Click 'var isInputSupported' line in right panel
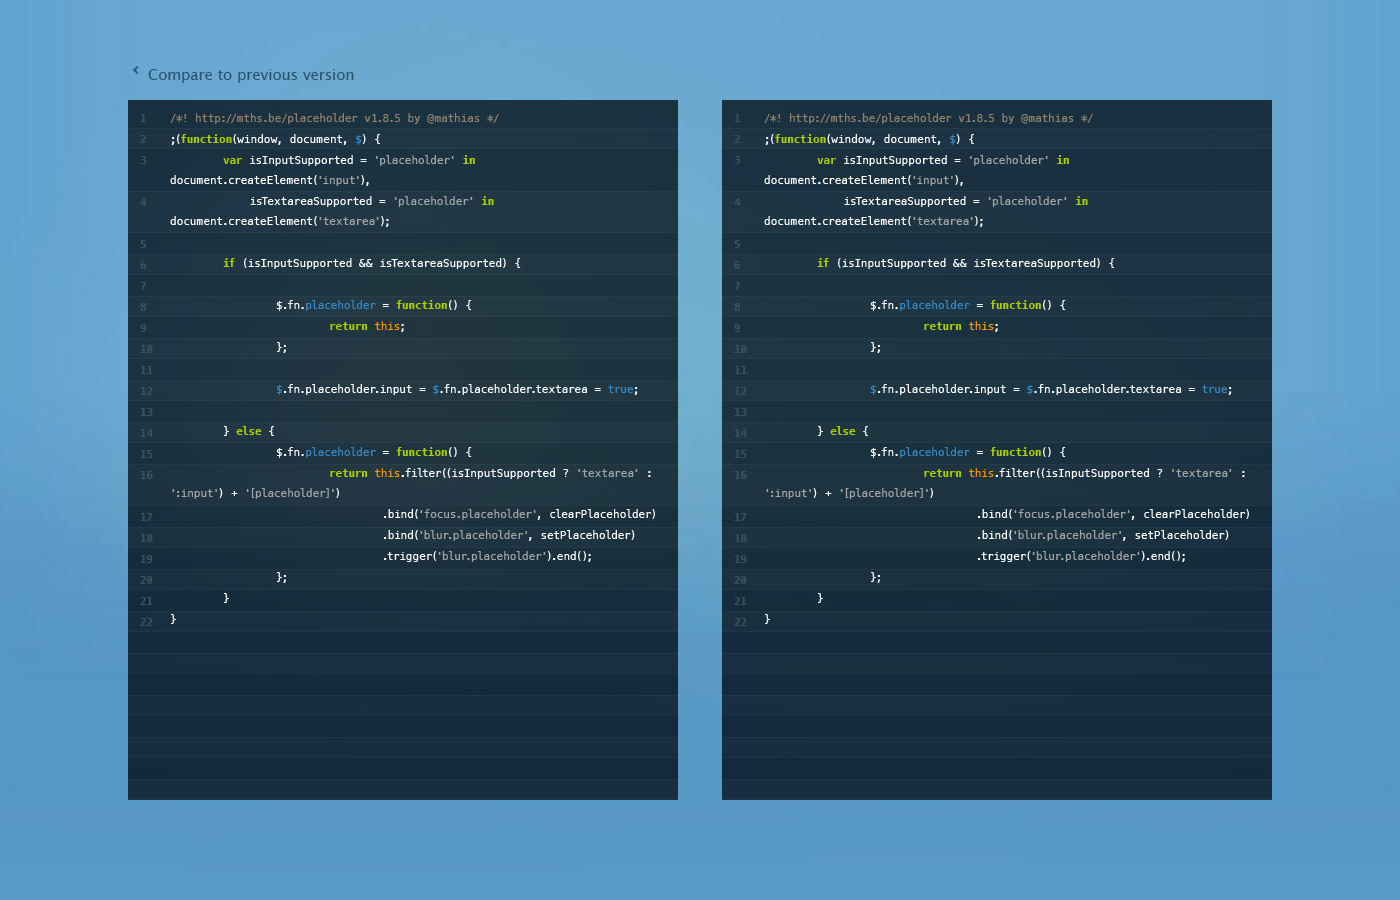This screenshot has width=1400, height=900. pos(943,160)
